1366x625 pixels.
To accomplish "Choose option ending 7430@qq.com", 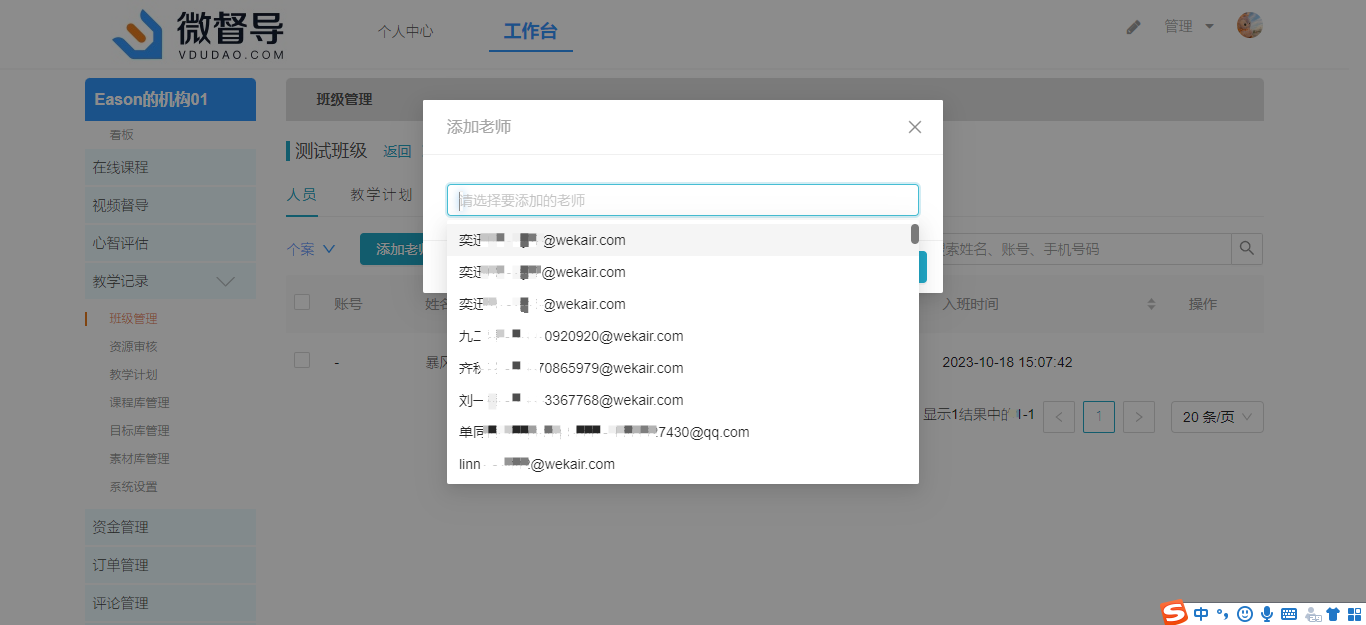I will (x=682, y=432).
